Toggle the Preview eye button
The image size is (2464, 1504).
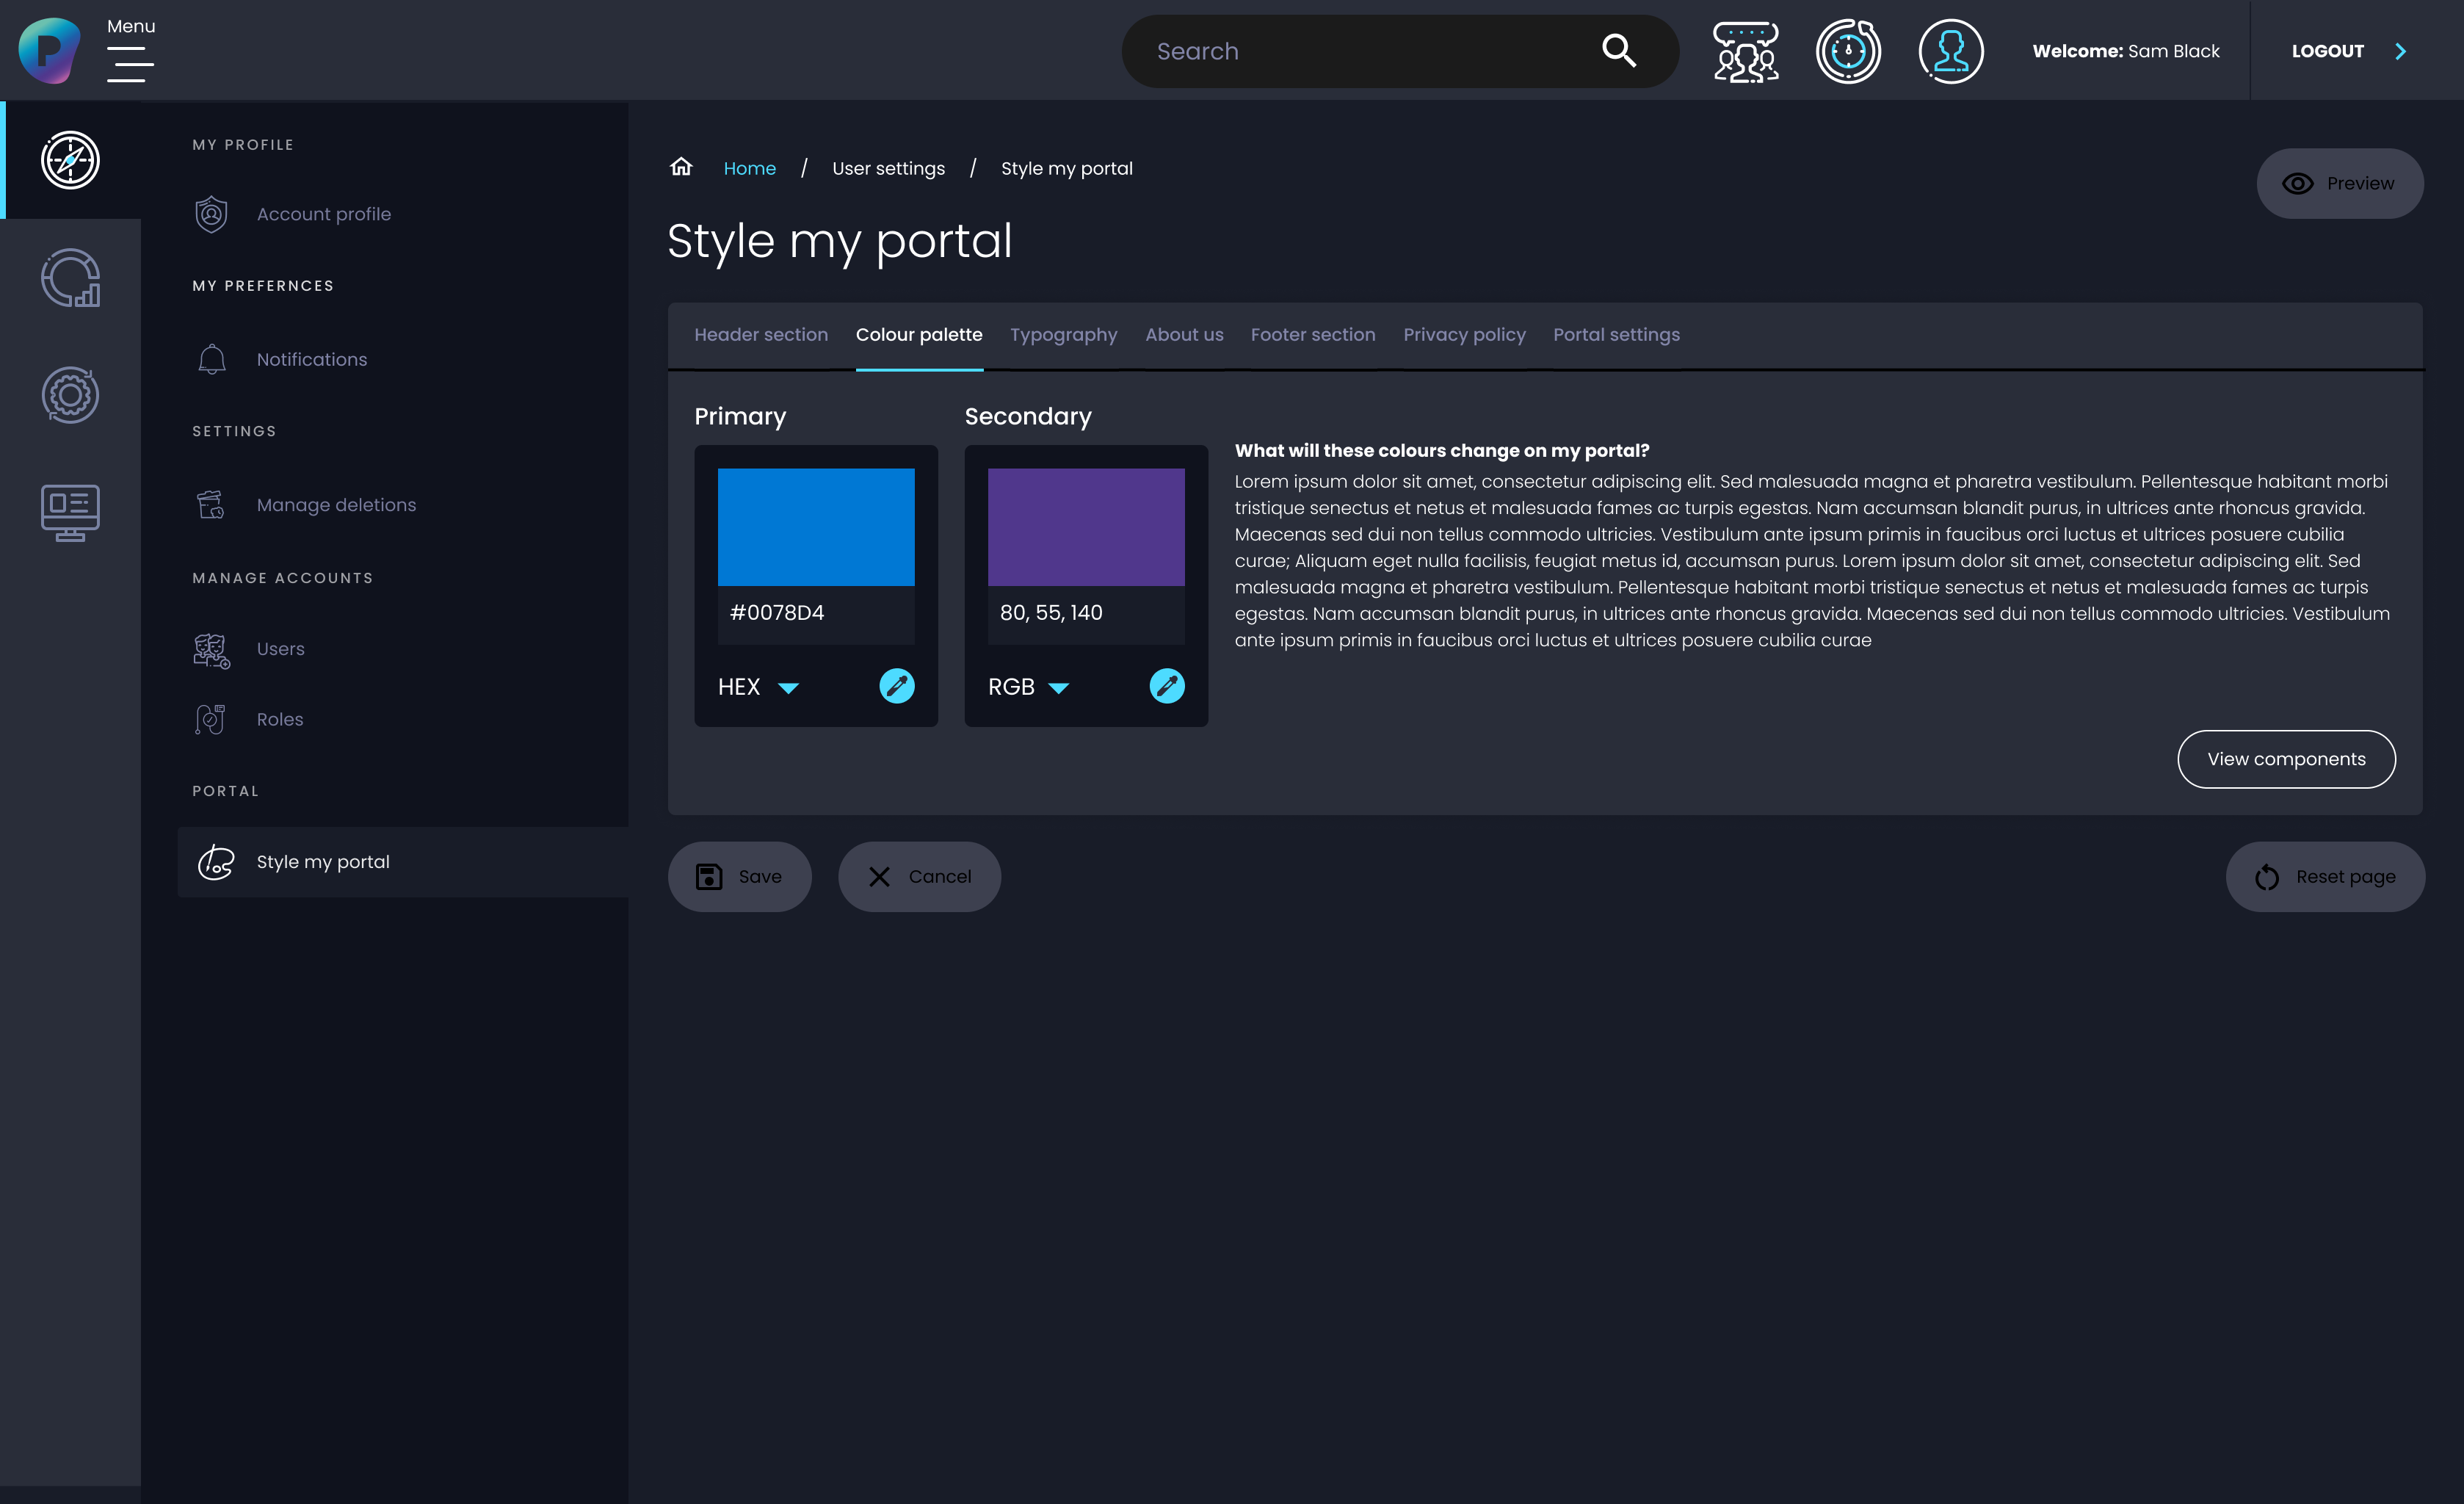(x=2339, y=184)
